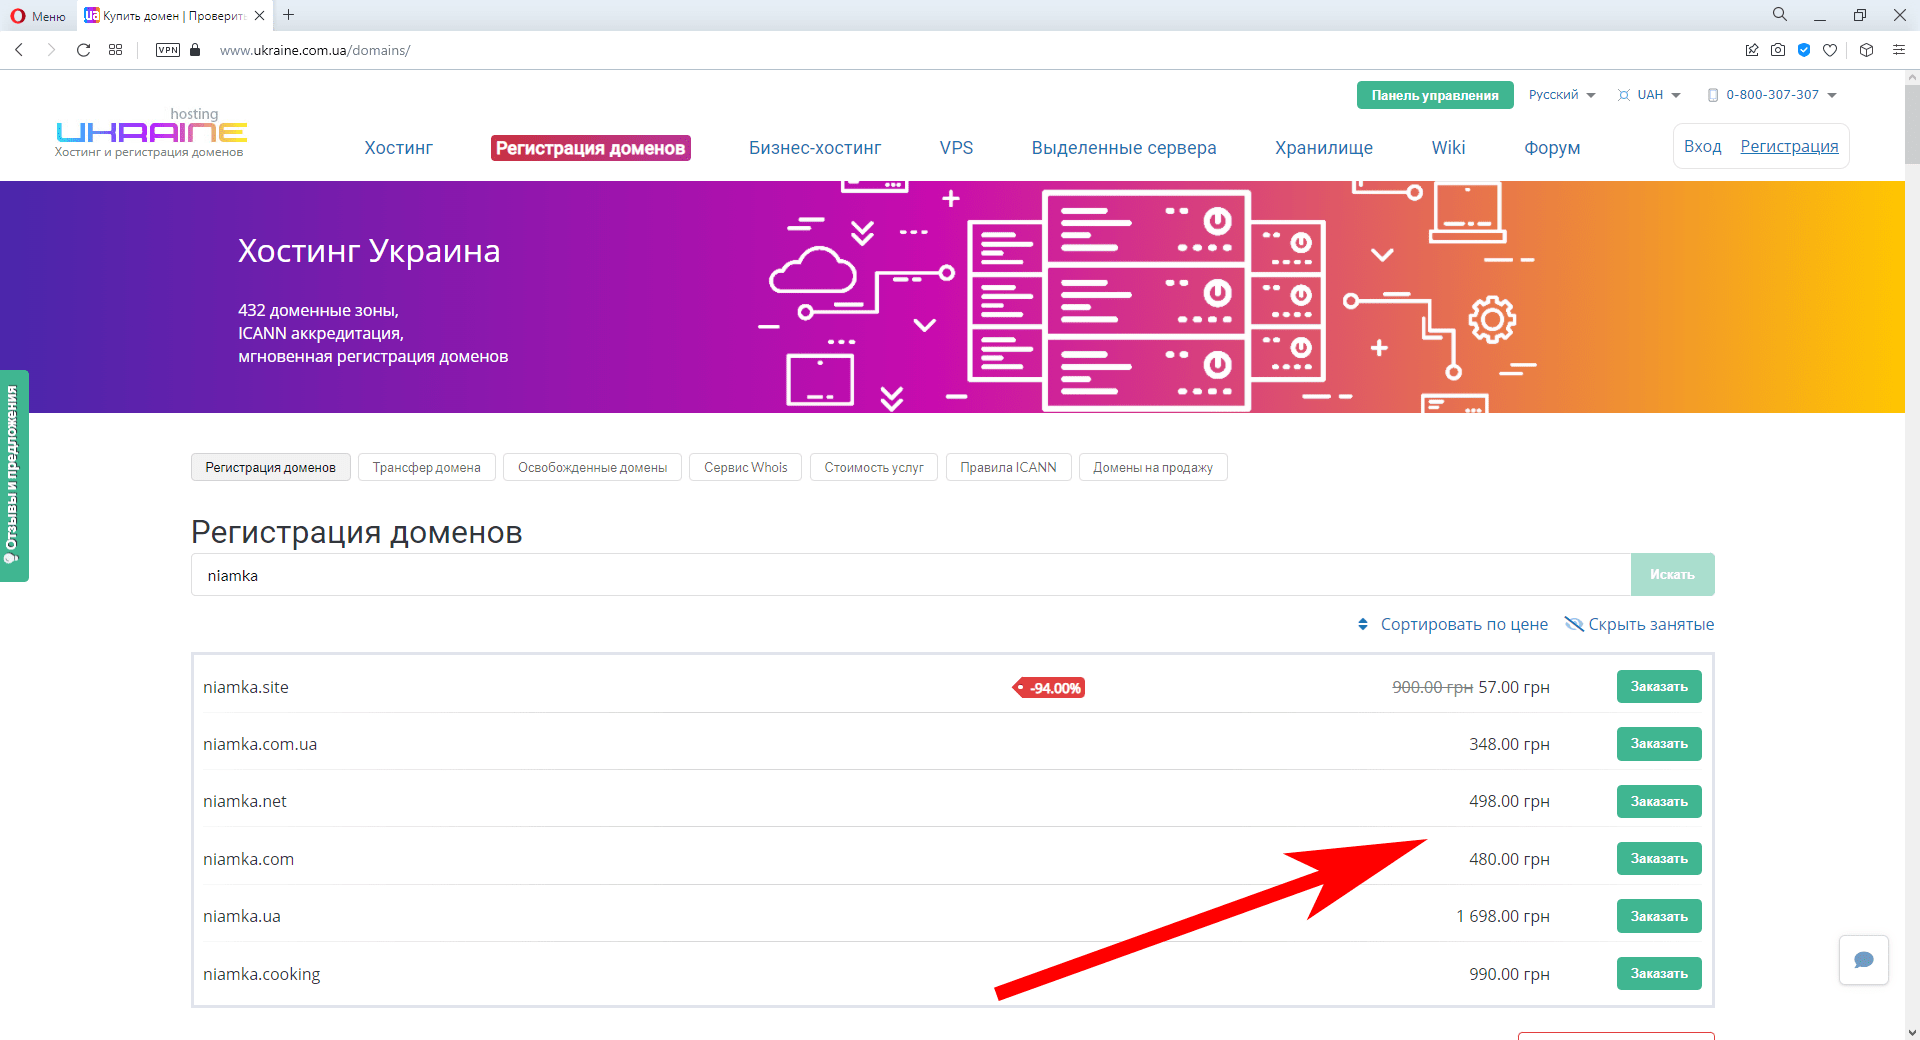1920x1040 pixels.
Task: Order niamka.cooking with Заказать
Action: [x=1659, y=973]
